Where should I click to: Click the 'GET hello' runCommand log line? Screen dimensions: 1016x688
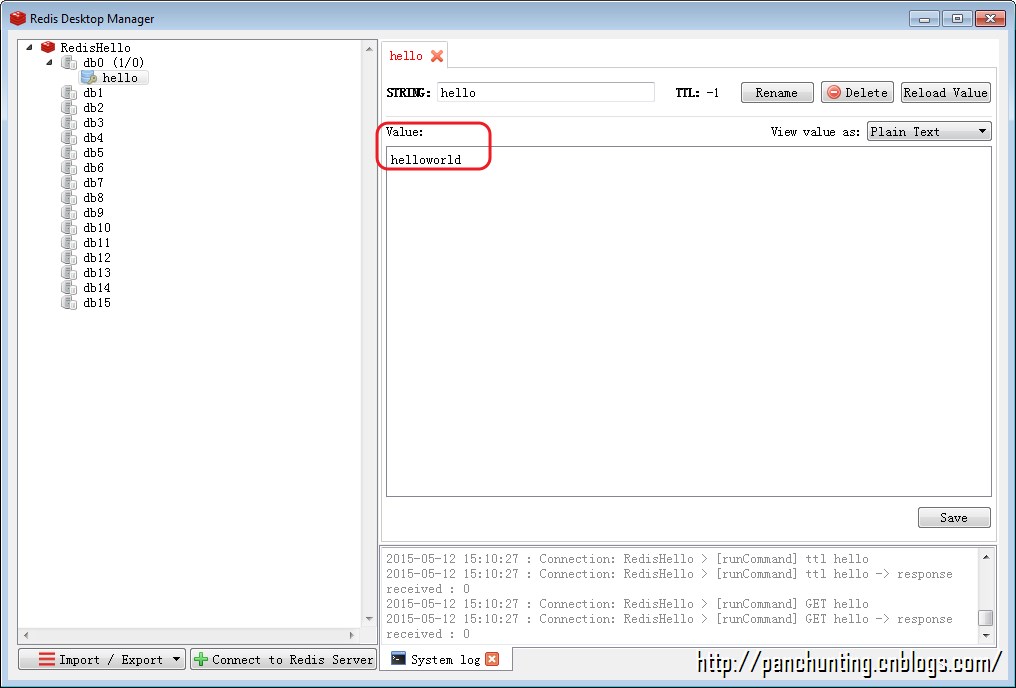[627, 604]
